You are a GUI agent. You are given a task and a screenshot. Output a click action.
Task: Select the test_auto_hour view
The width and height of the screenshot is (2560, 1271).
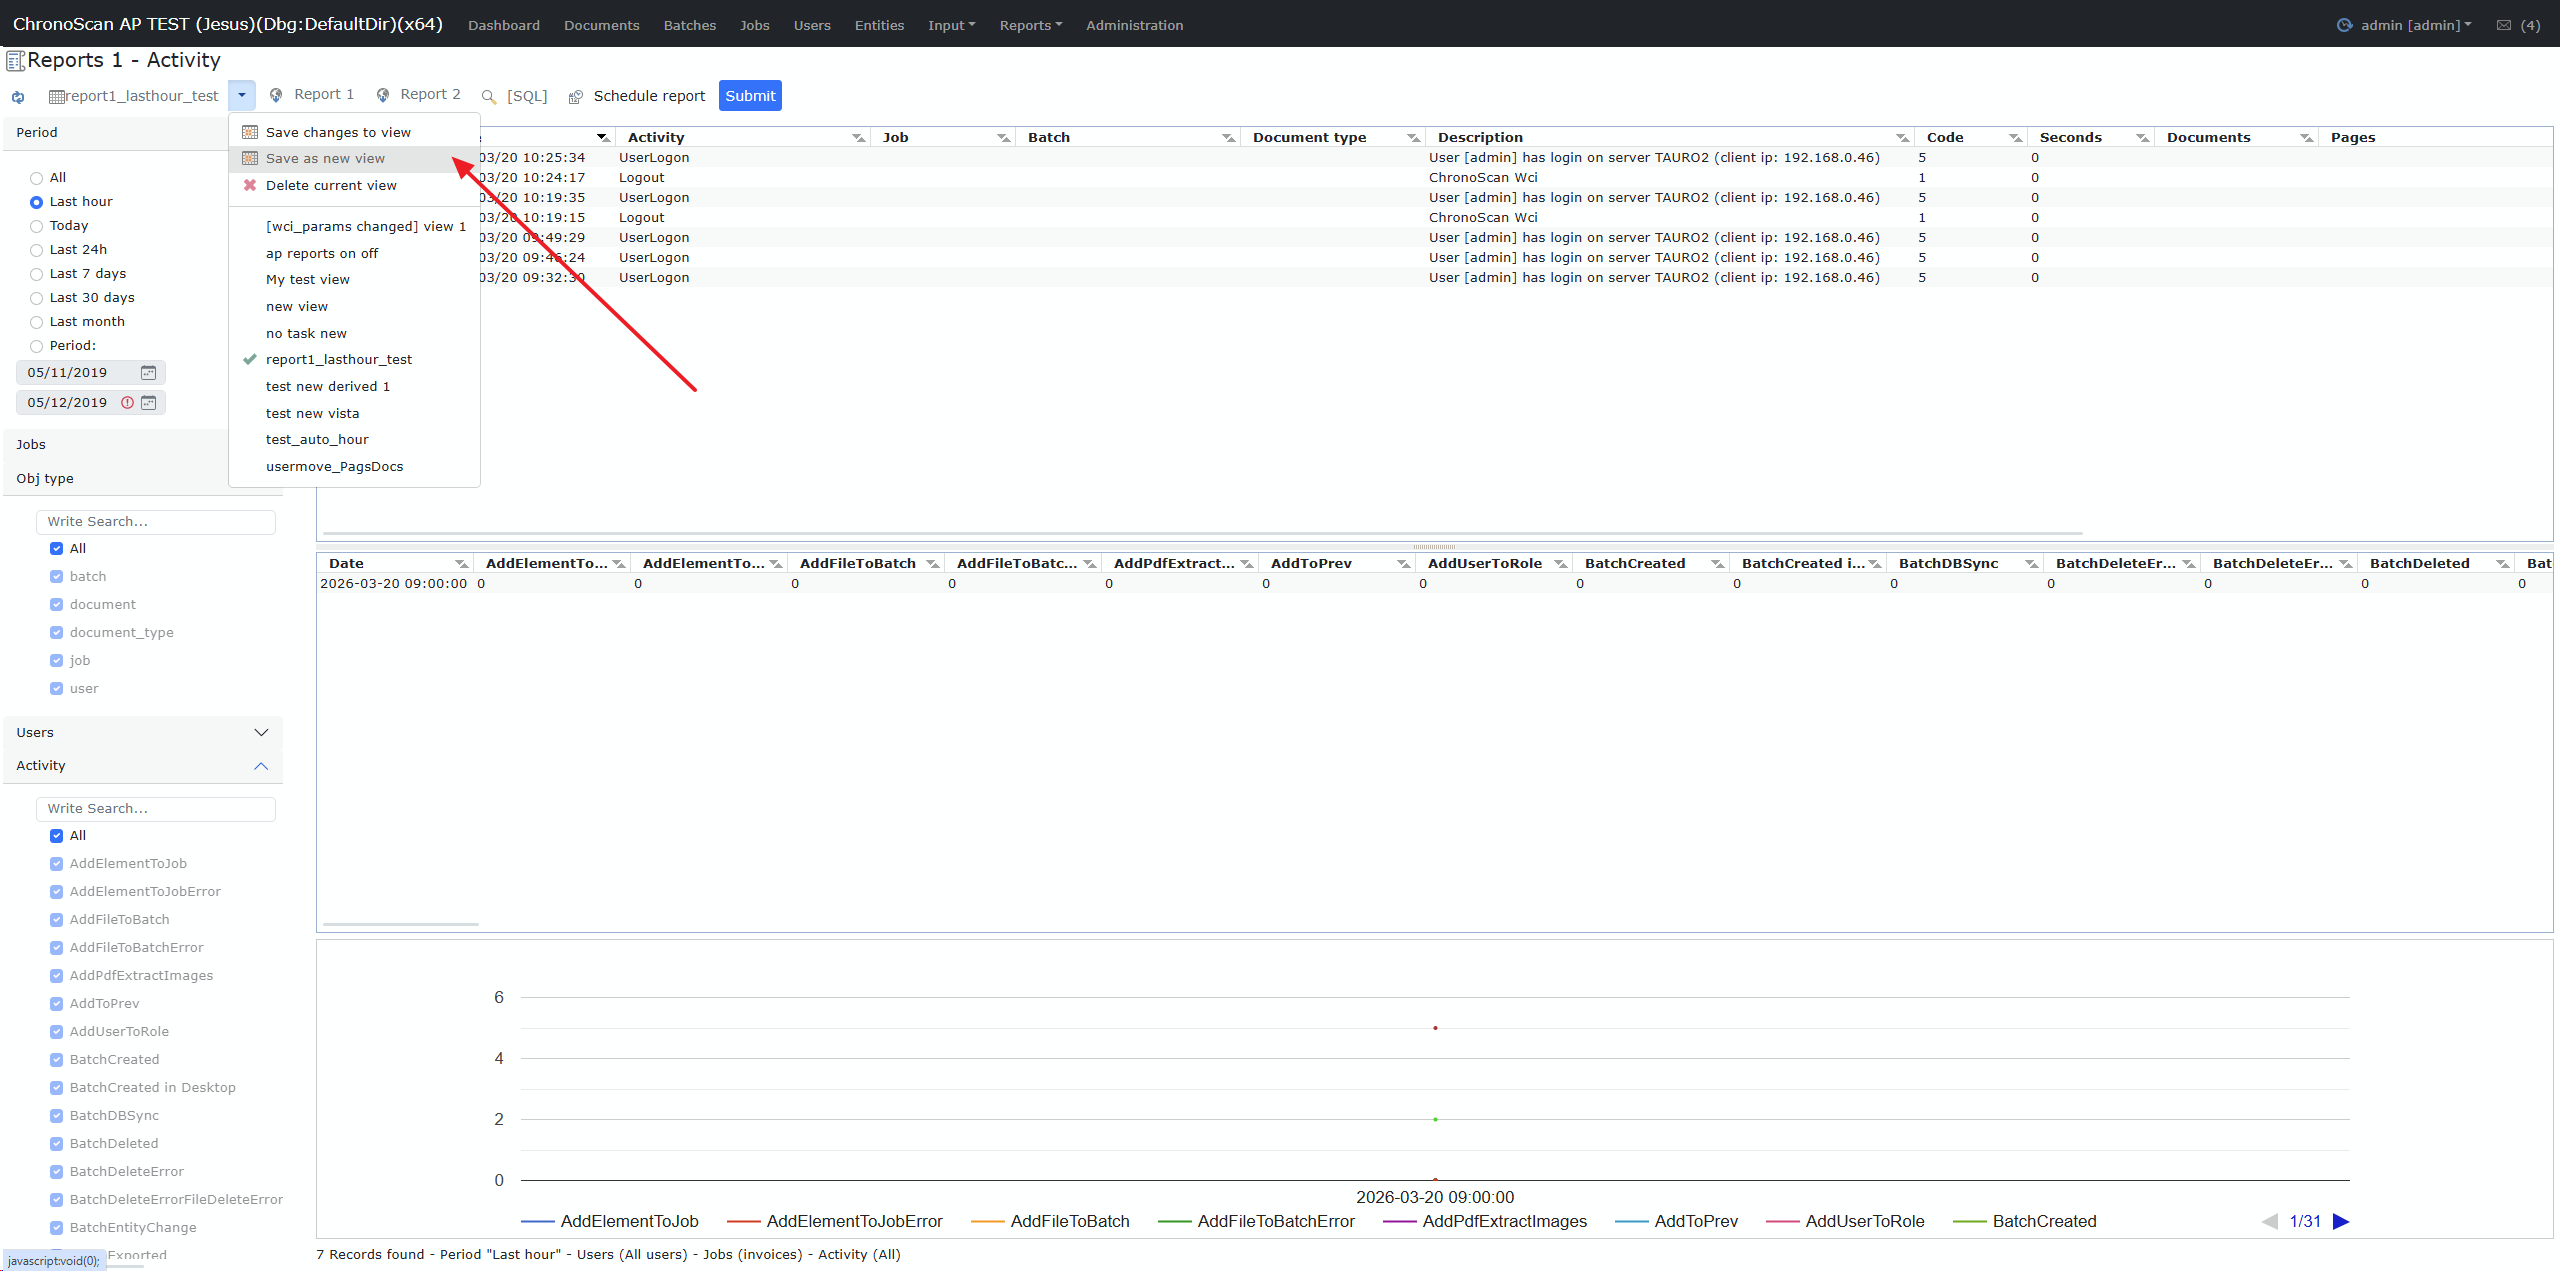(317, 440)
